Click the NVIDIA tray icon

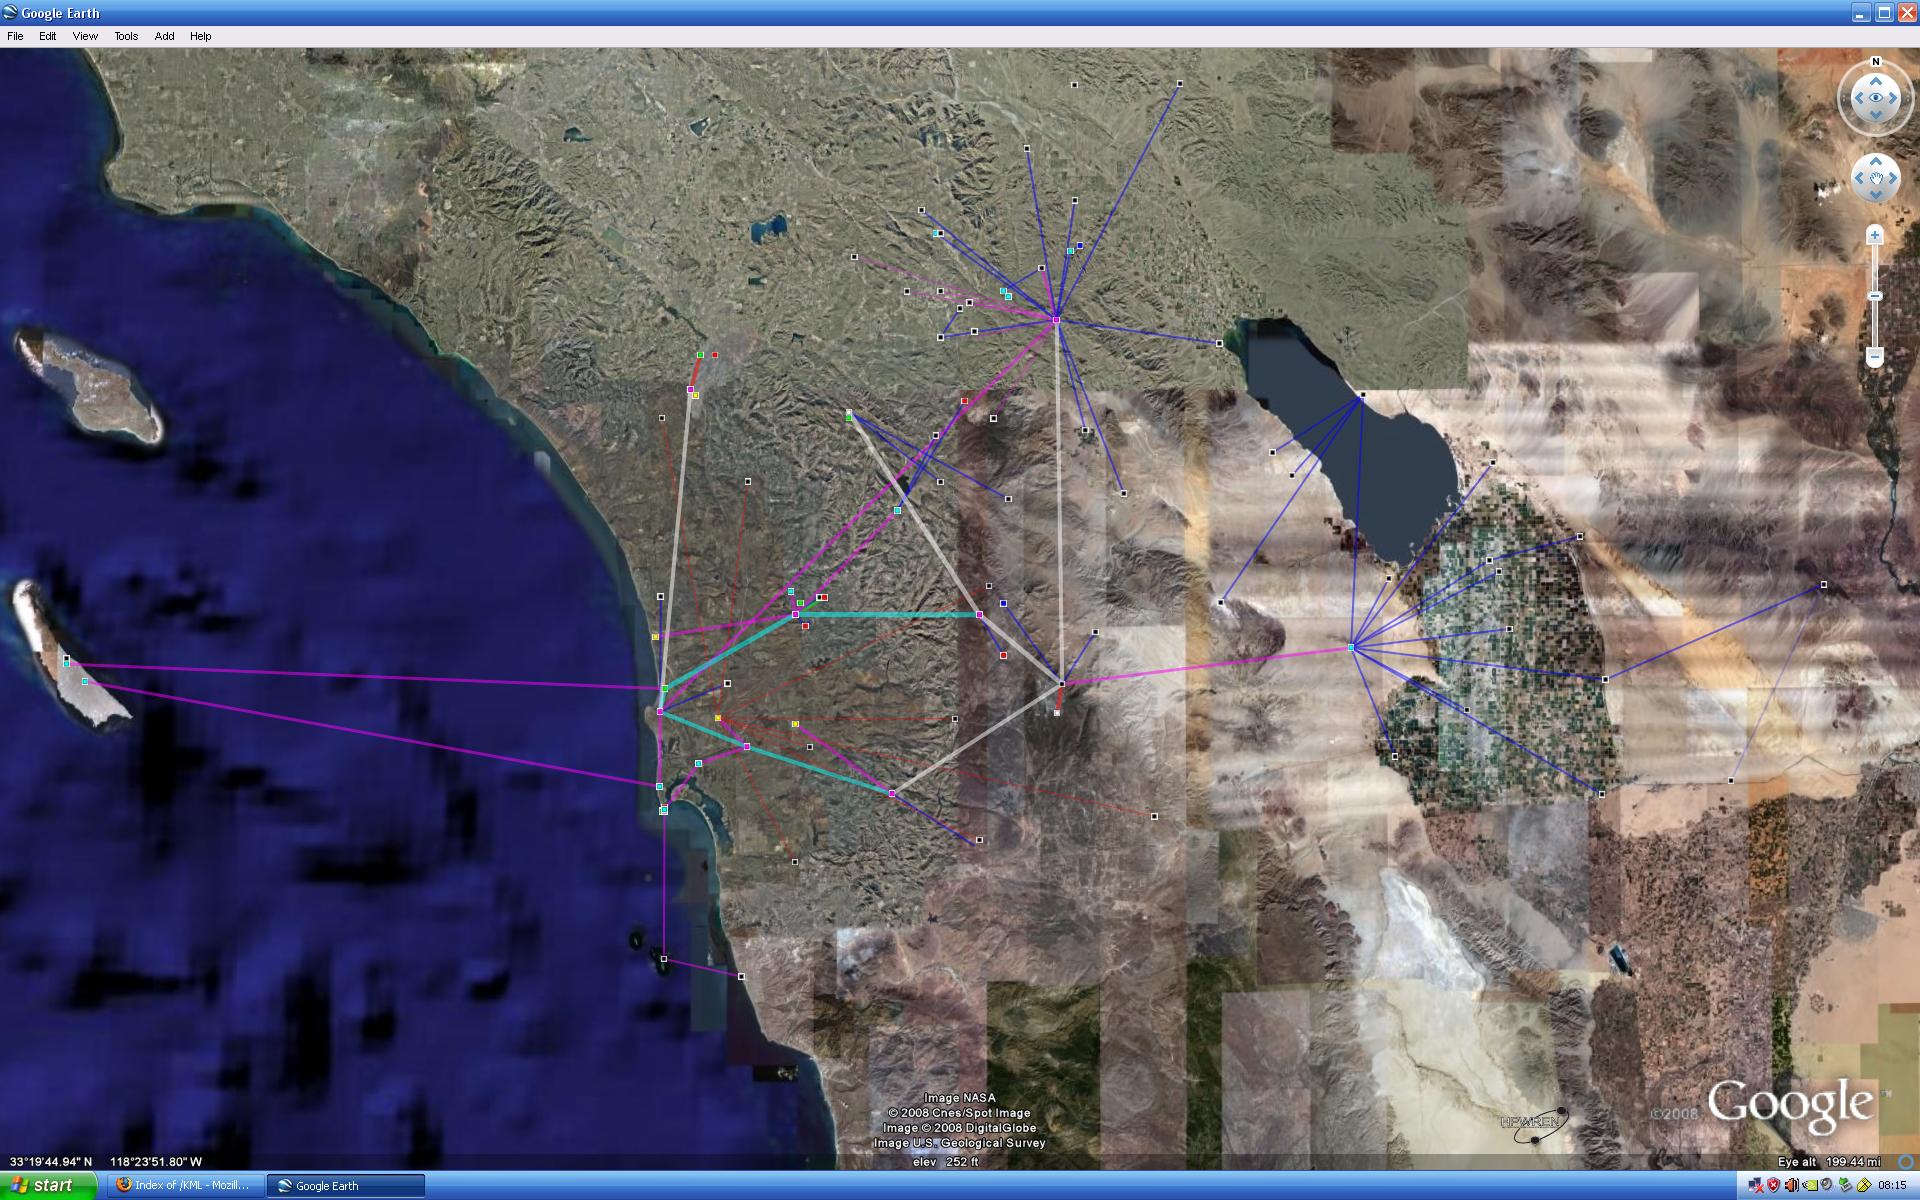pyautogui.click(x=1810, y=1185)
